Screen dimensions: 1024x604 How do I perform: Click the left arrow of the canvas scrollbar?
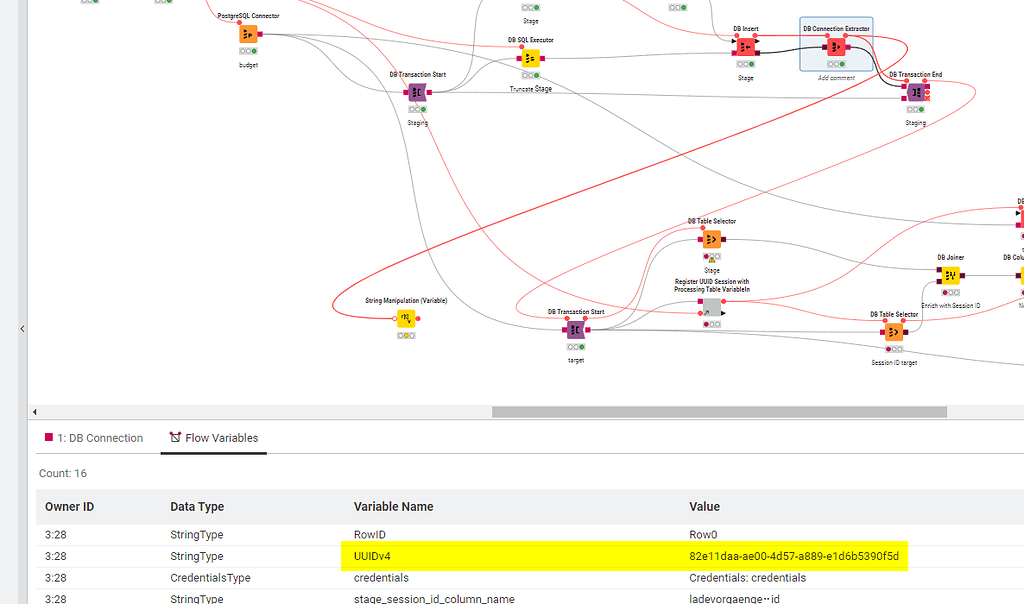click(x=35, y=411)
